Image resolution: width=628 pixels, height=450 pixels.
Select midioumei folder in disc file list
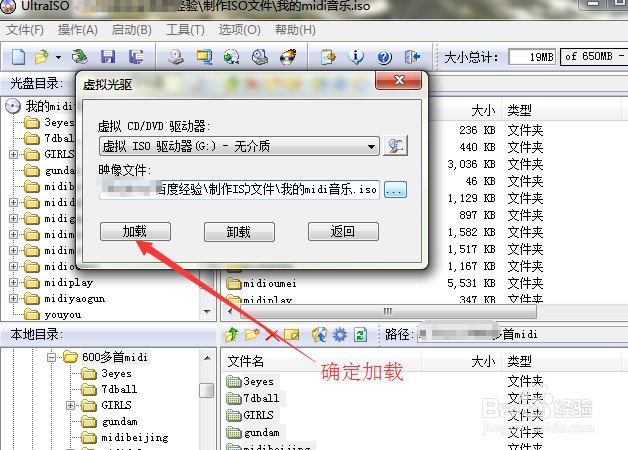pyautogui.click(x=270, y=283)
